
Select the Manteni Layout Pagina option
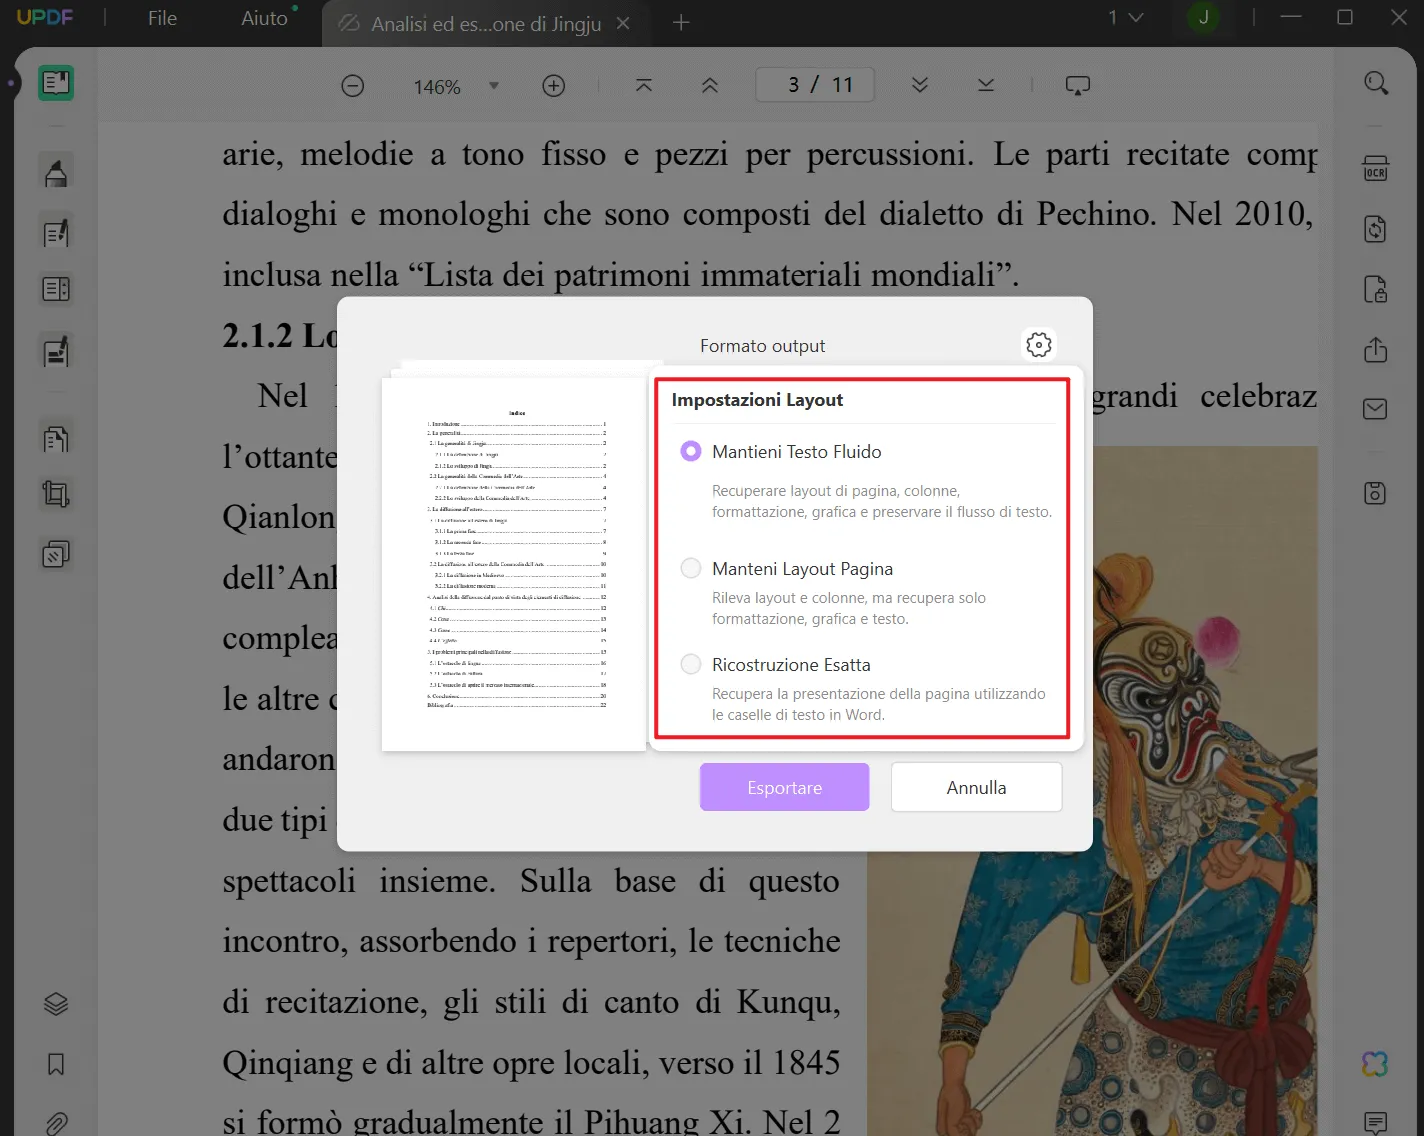click(691, 567)
